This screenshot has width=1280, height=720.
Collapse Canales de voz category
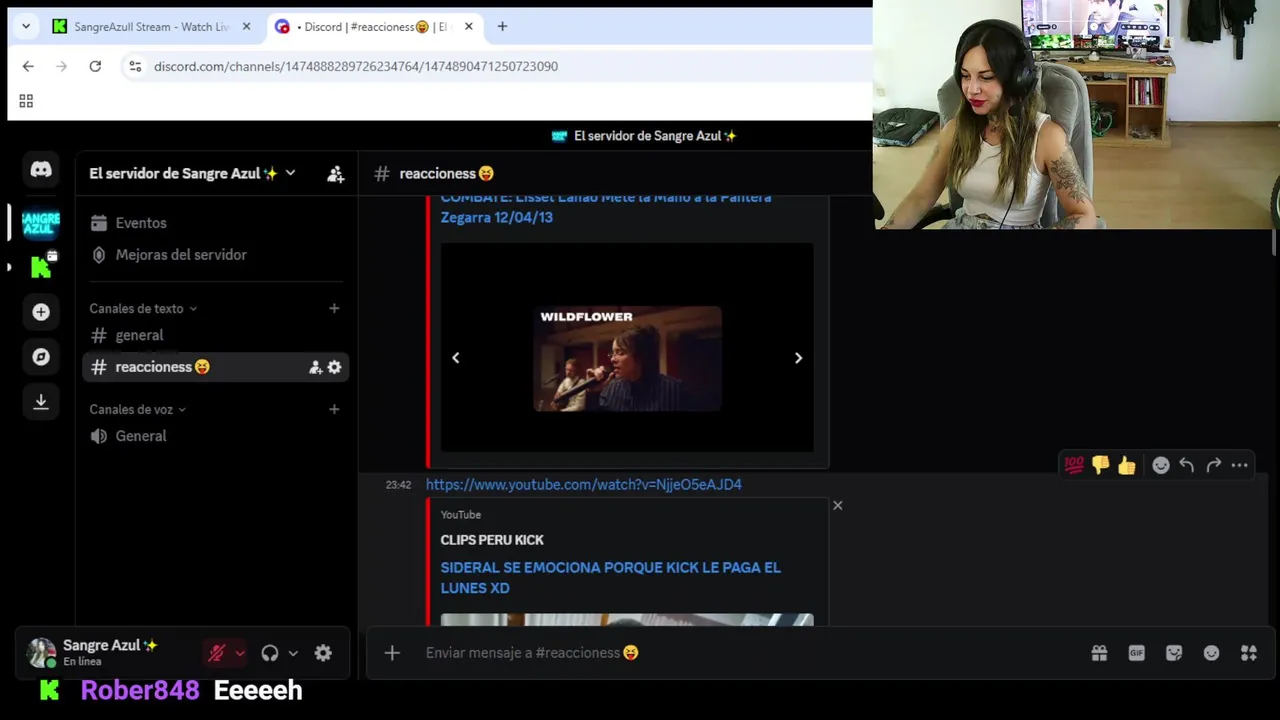tap(137, 409)
